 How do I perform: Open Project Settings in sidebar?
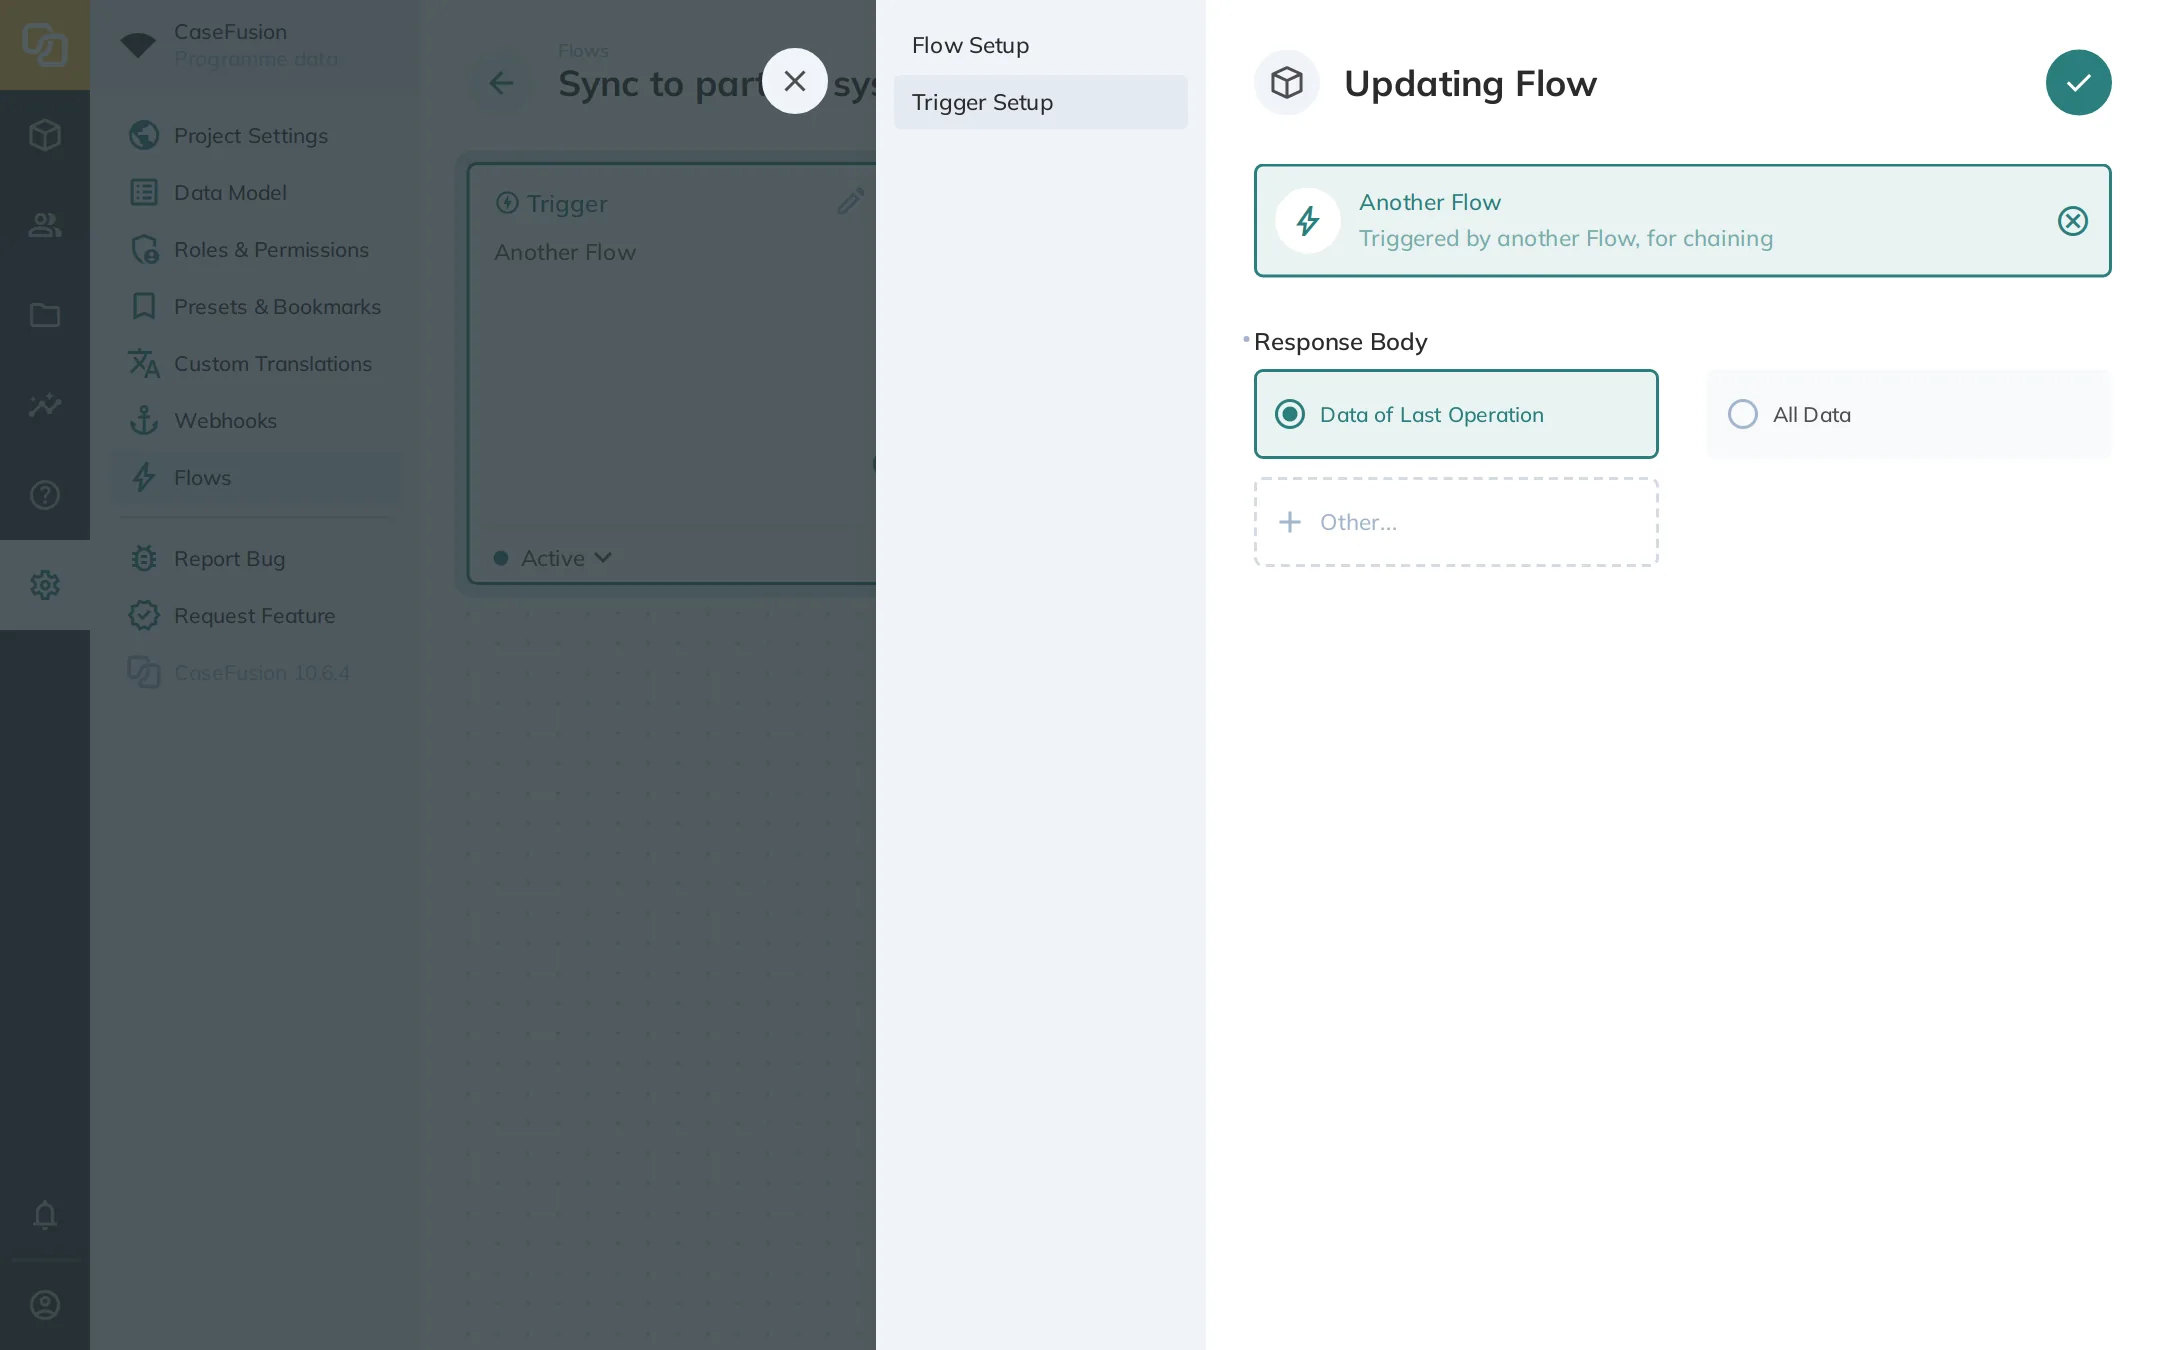pos(256,135)
